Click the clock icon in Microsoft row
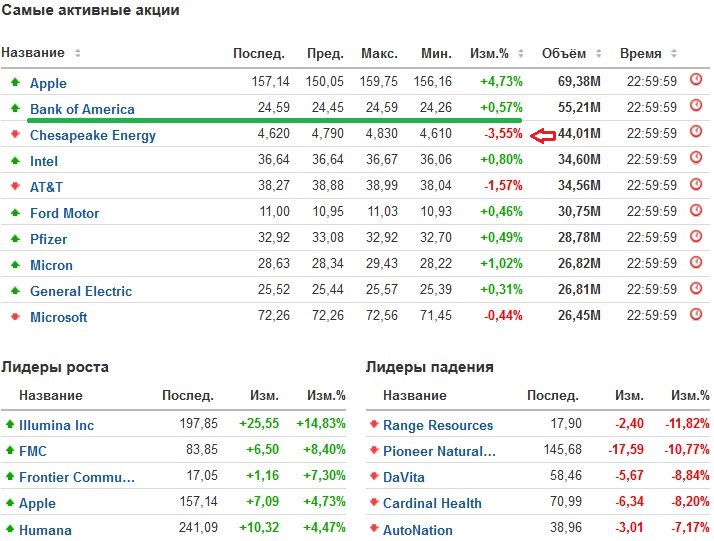The image size is (714, 541). pyautogui.click(x=697, y=315)
